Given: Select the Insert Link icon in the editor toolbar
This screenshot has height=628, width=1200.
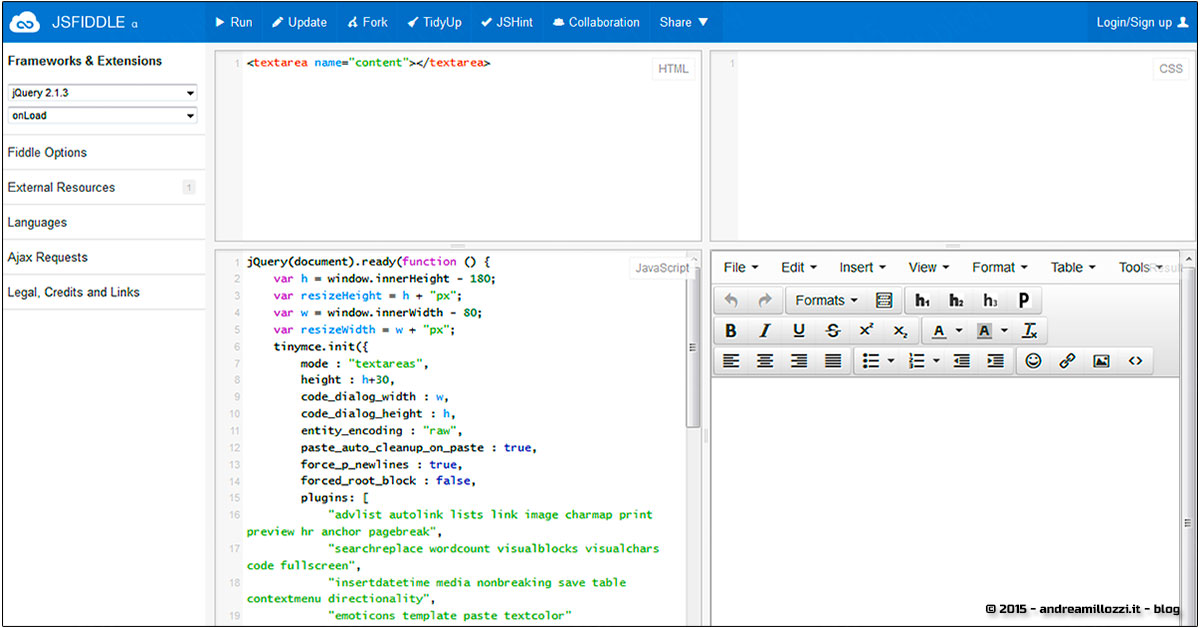Looking at the screenshot, I should [x=1067, y=361].
